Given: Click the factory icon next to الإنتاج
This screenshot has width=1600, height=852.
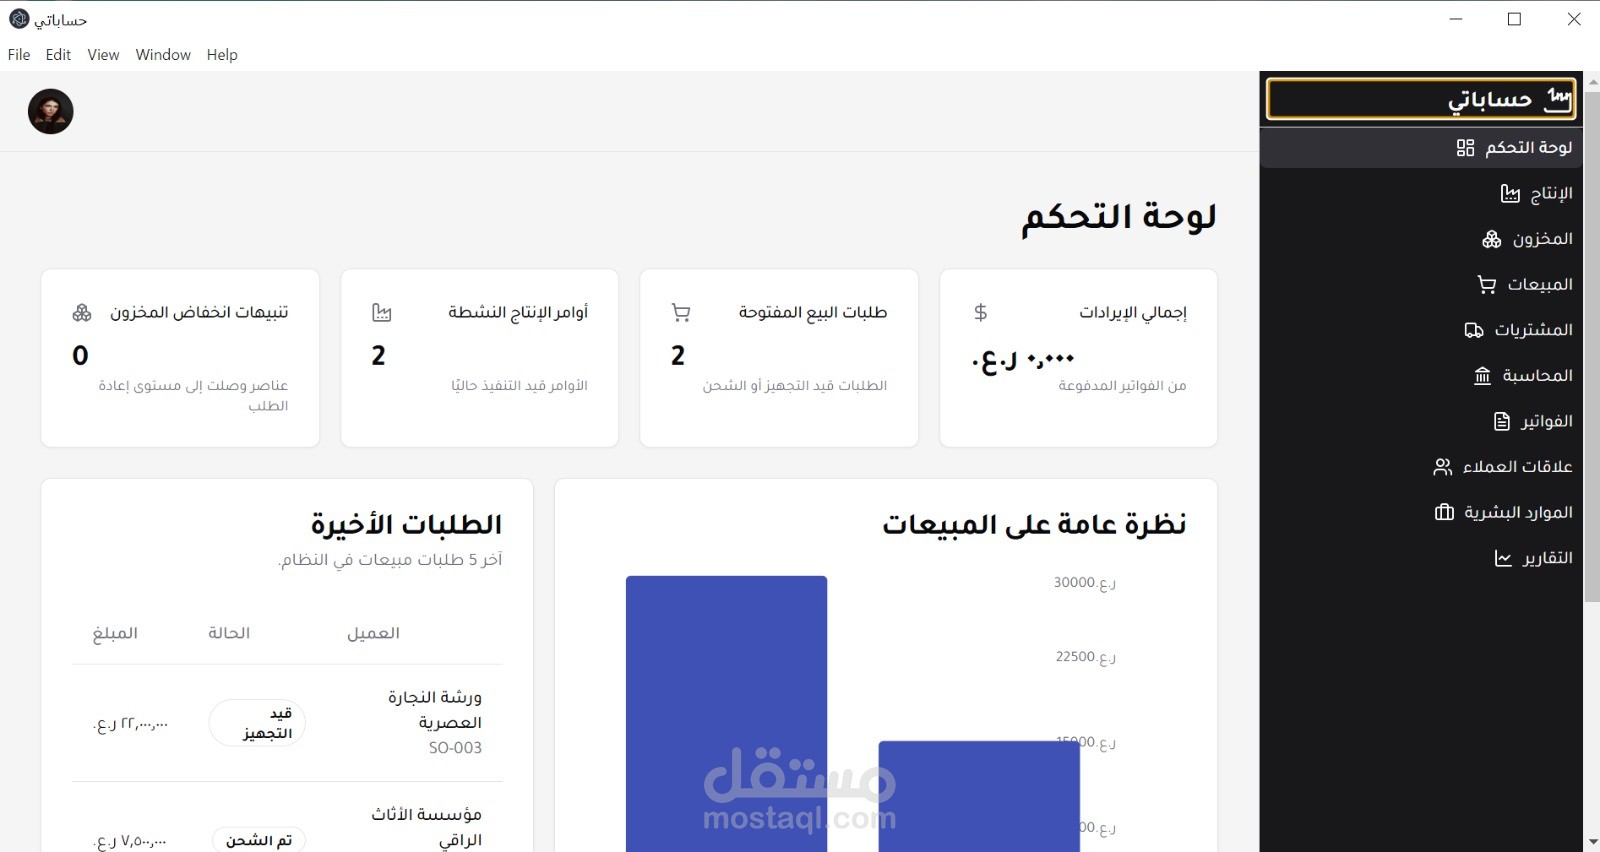Looking at the screenshot, I should [1510, 194].
